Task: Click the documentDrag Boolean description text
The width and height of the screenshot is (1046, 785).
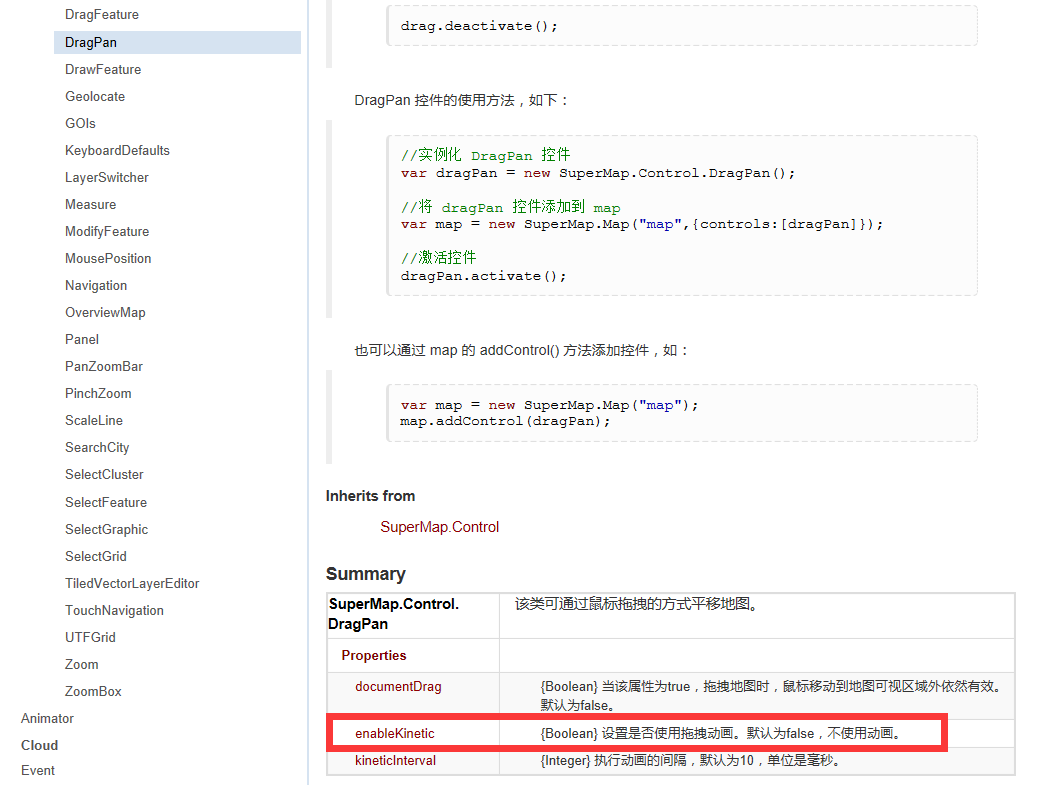Action: 771,696
